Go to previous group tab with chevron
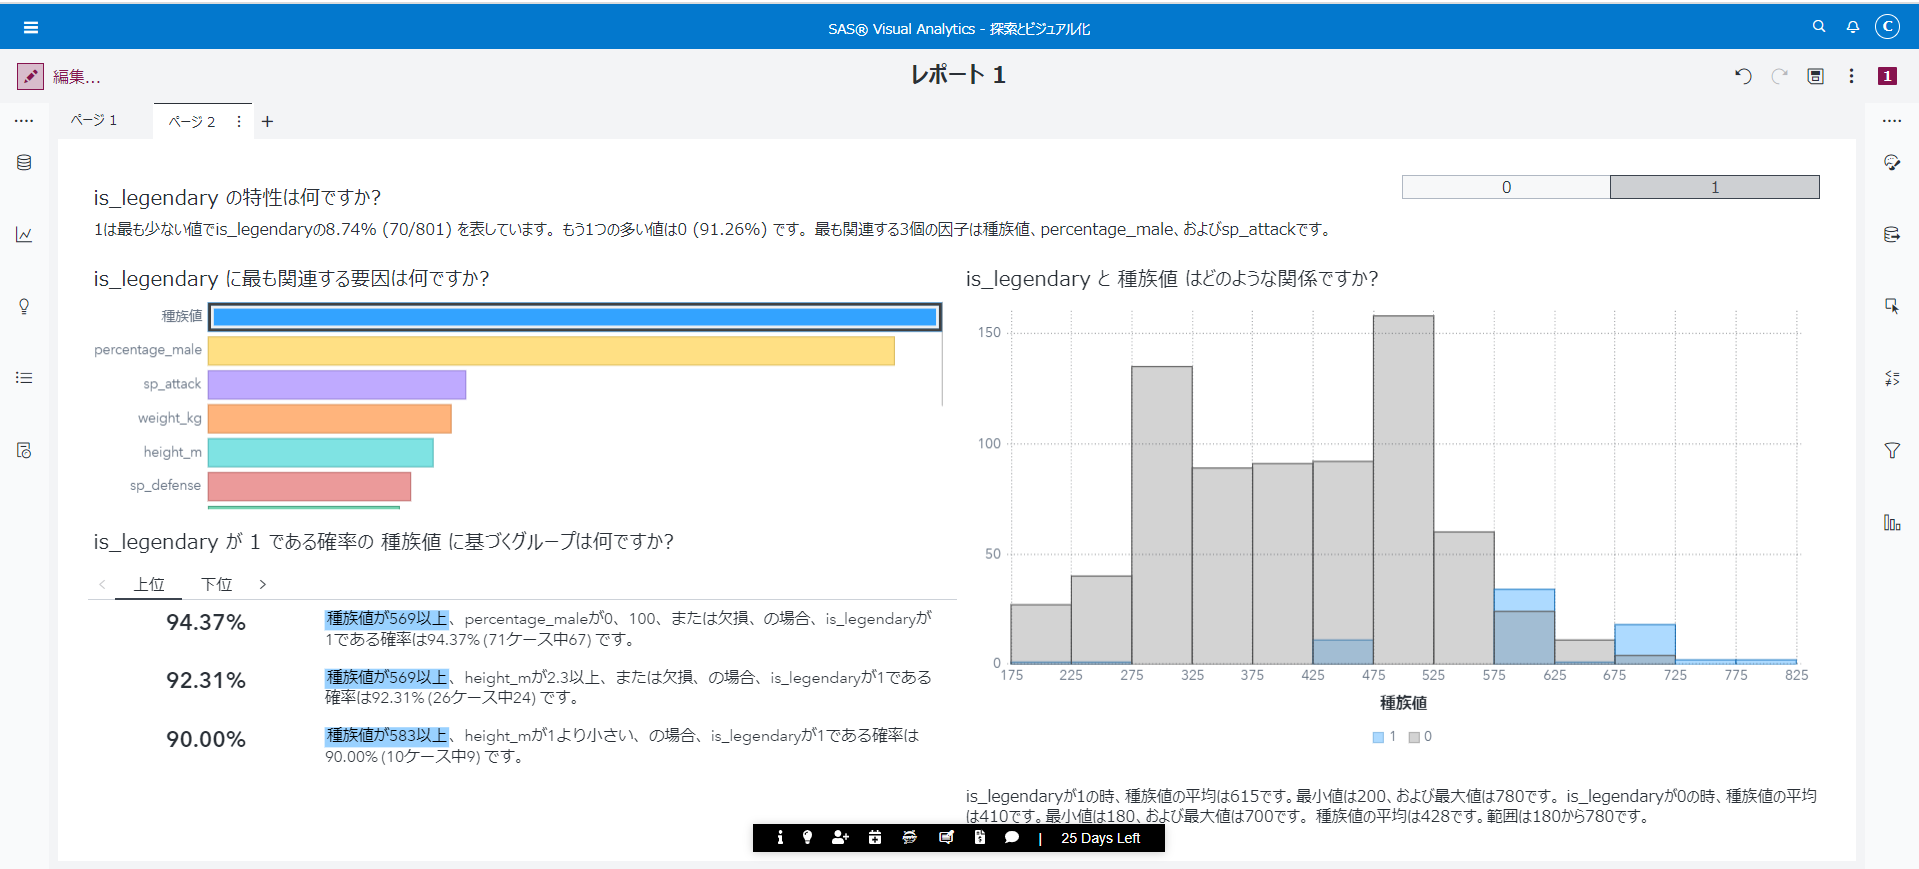 (102, 585)
